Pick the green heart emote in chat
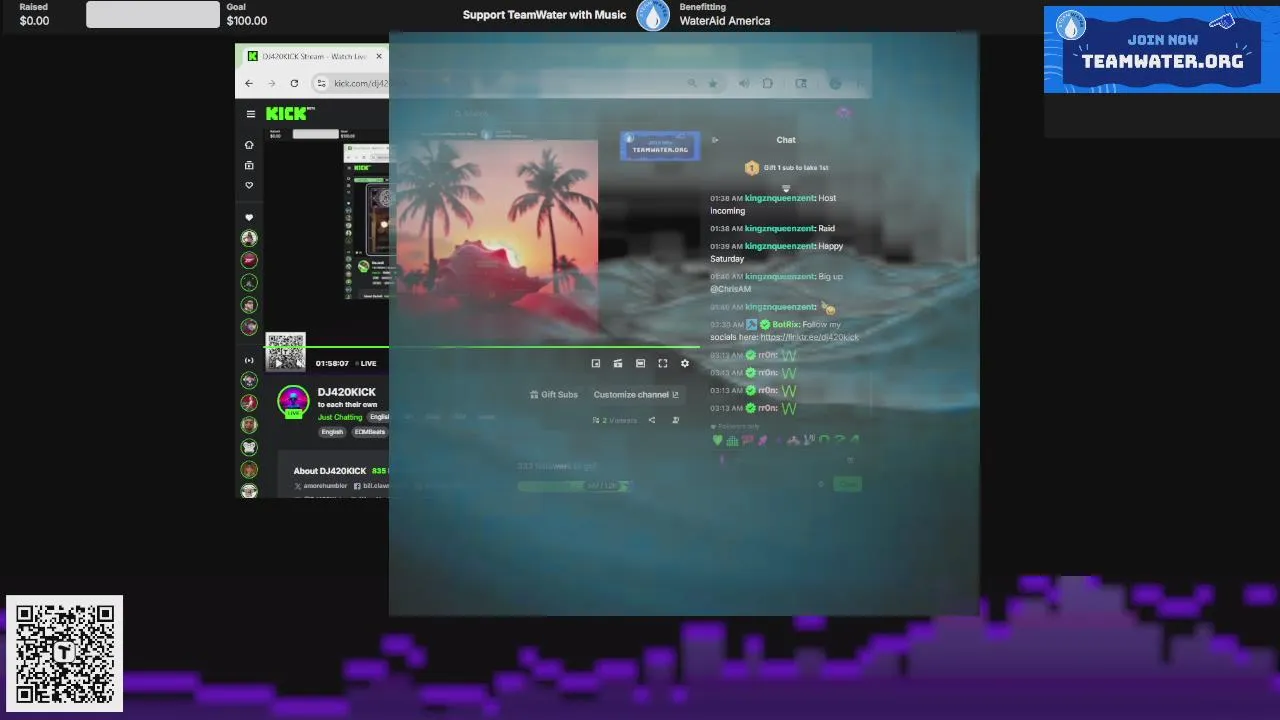Viewport: 1280px width, 720px height. click(x=717, y=440)
